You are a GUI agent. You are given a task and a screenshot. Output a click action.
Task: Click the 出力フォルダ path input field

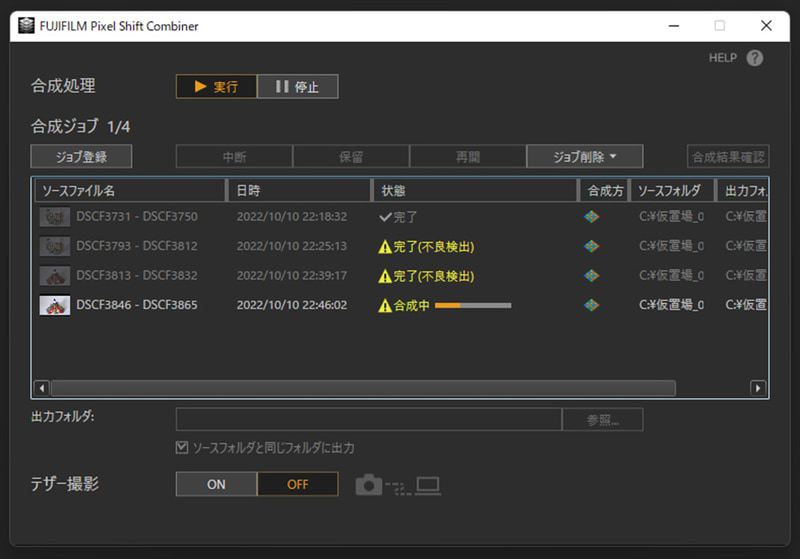(x=369, y=420)
